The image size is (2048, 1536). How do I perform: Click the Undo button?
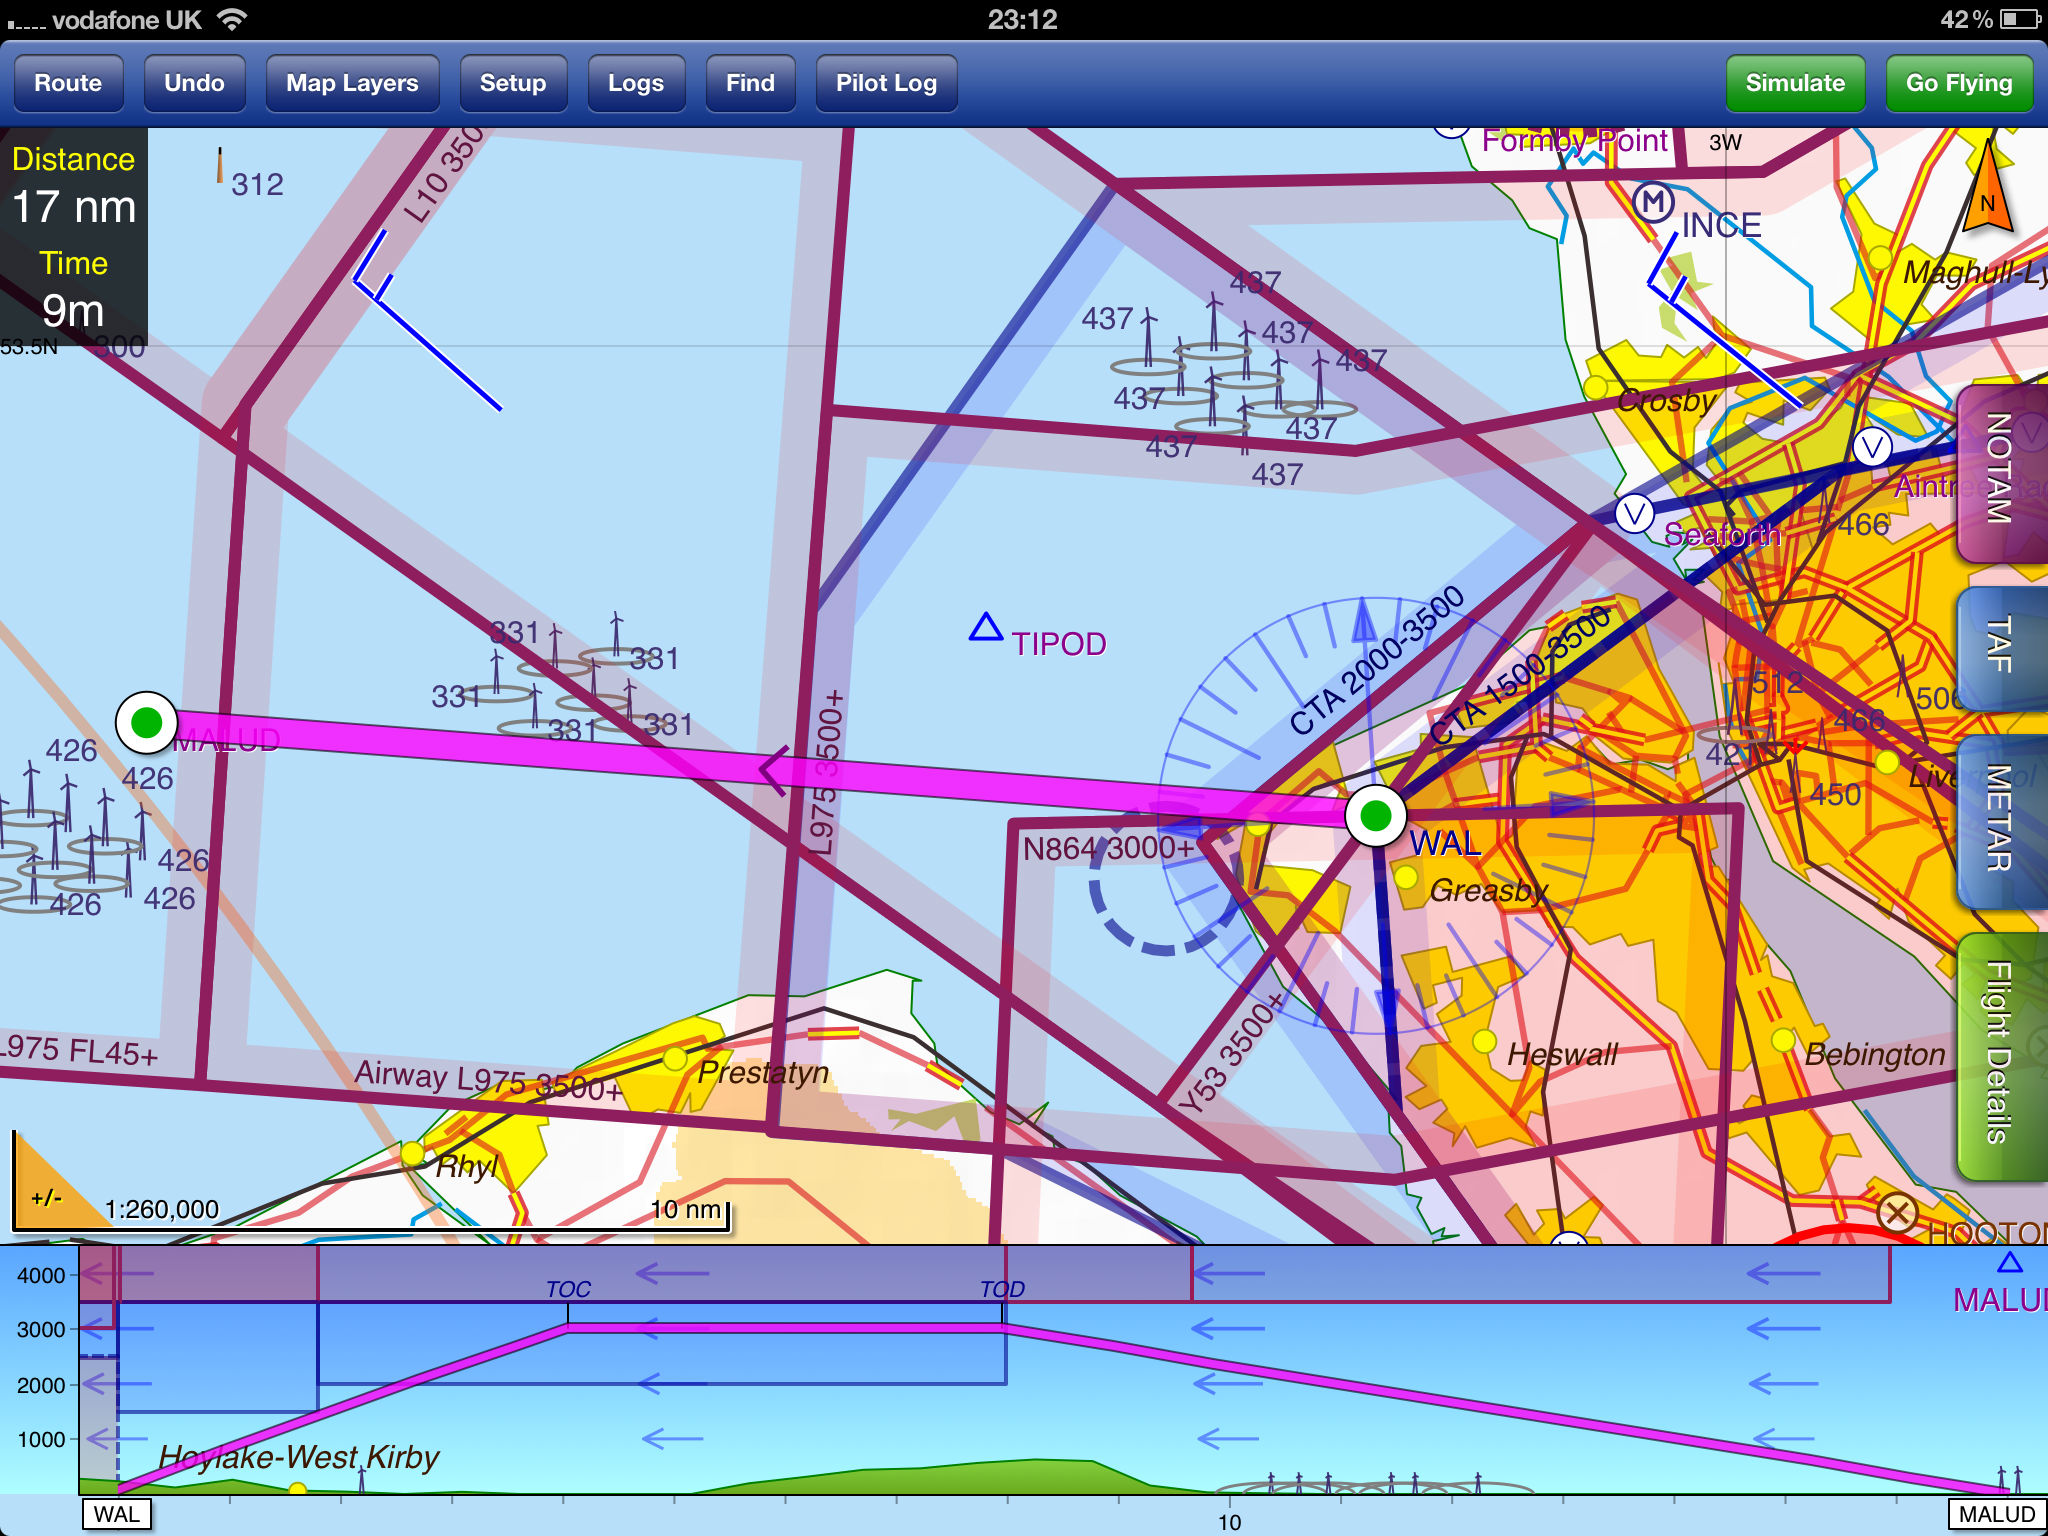click(194, 83)
